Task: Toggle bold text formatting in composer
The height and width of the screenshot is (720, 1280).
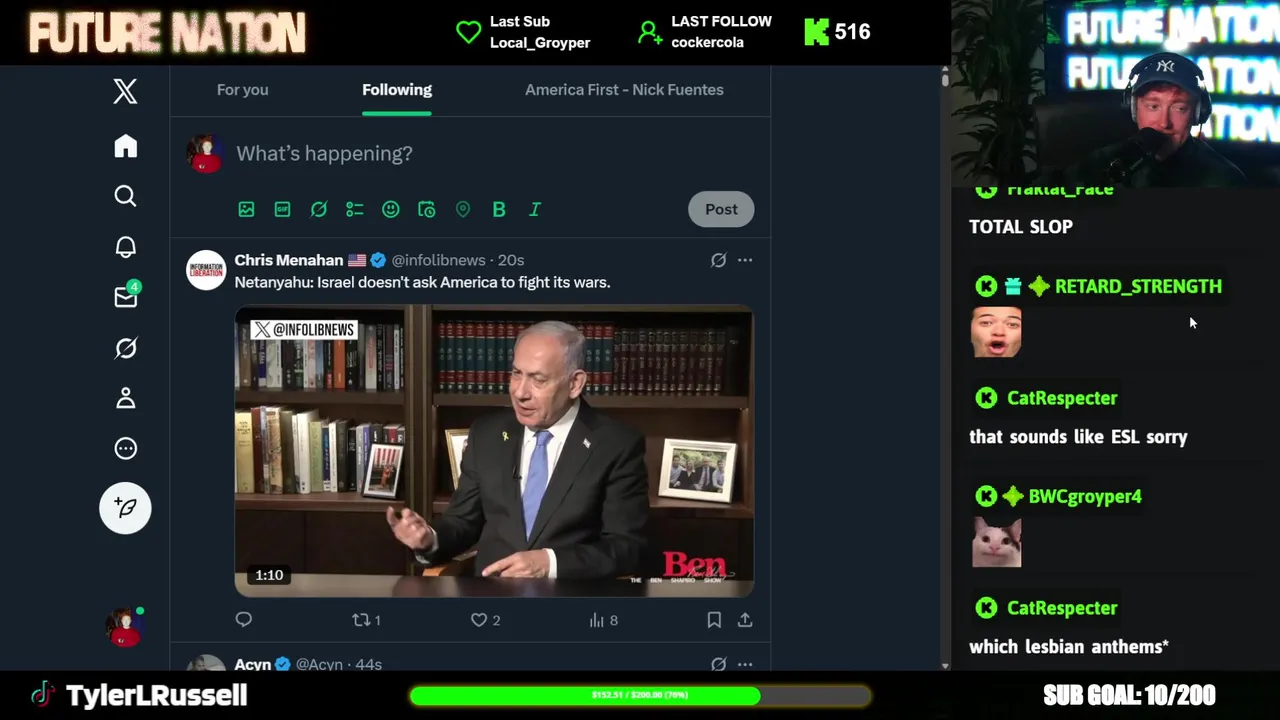Action: (x=499, y=209)
